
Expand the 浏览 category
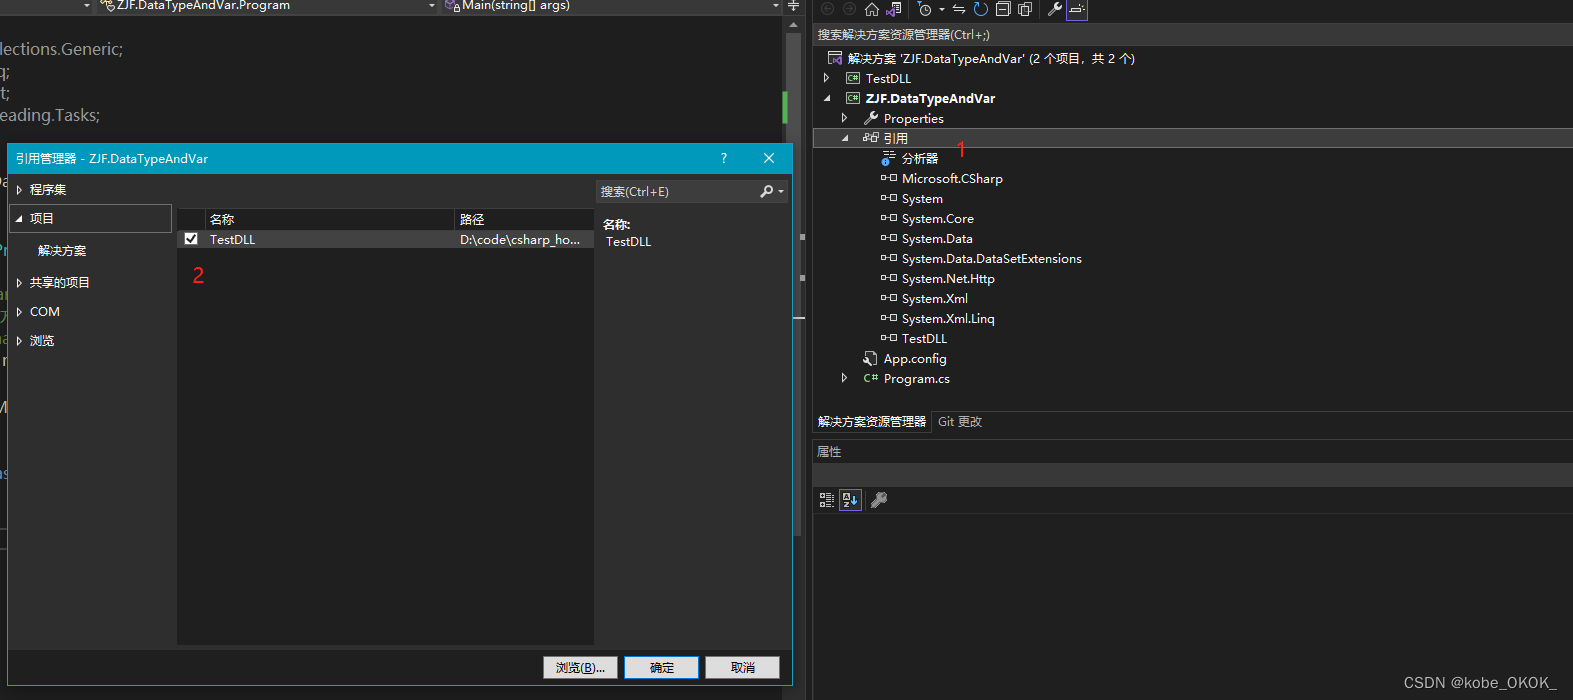coord(19,340)
